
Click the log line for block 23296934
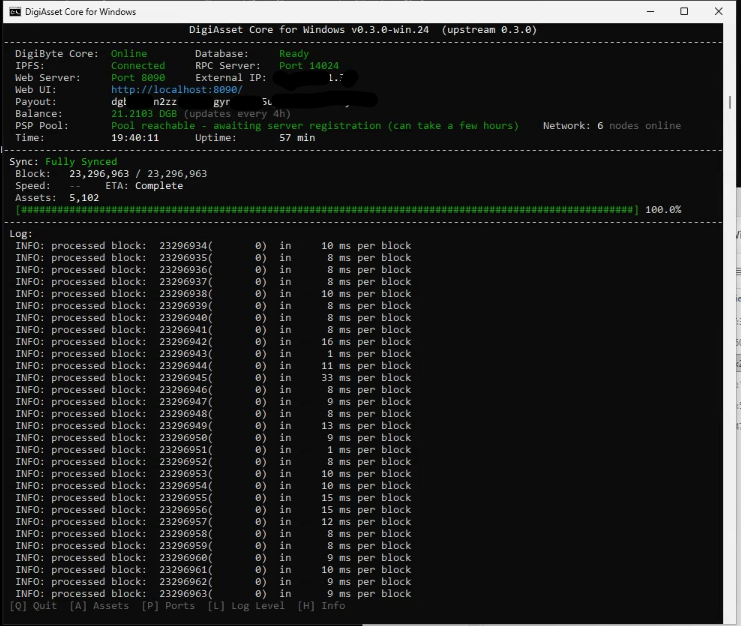[x=213, y=246]
